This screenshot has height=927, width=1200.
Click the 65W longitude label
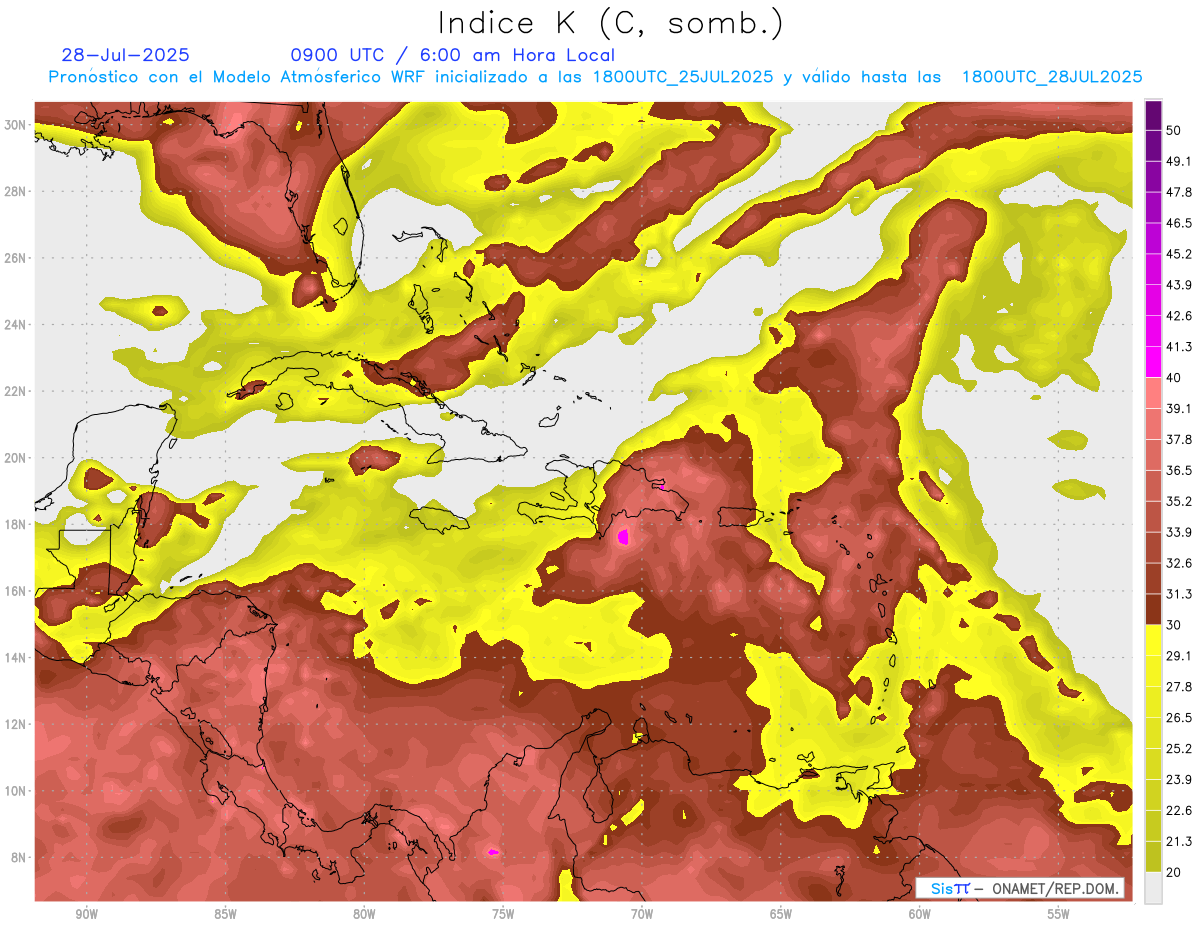coord(781,914)
